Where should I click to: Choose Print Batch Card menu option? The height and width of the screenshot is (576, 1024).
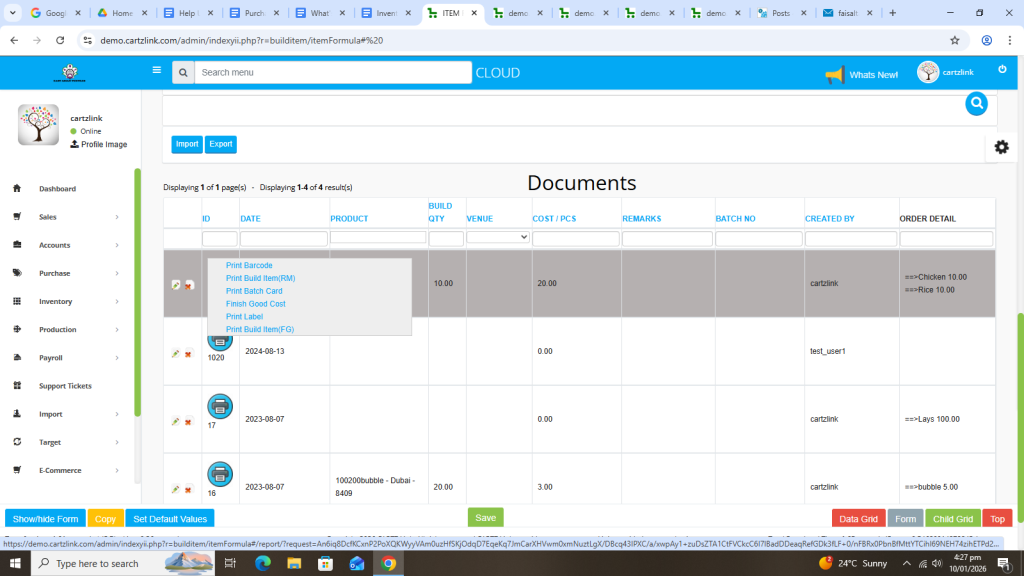pos(254,291)
